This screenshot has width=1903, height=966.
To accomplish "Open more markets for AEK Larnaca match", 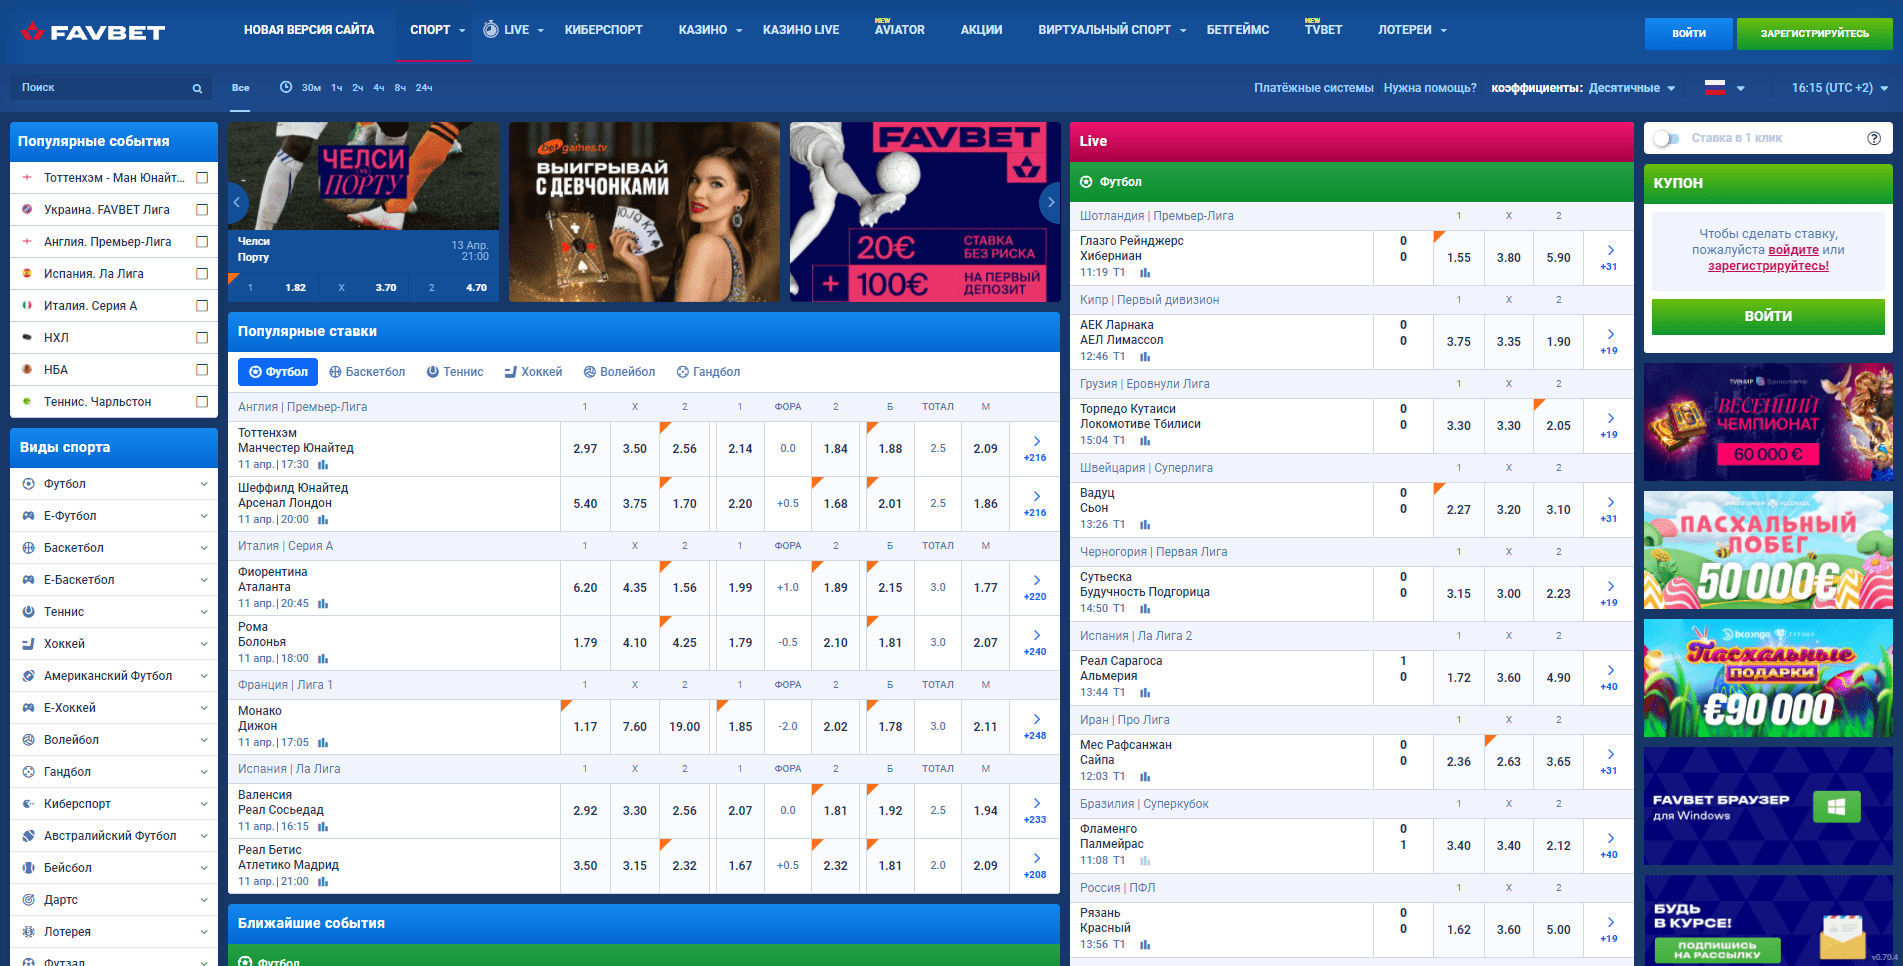I will [1609, 340].
